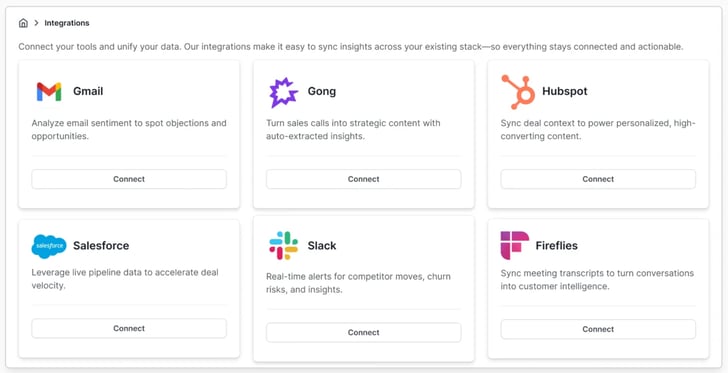Open the Salesforce card title
728x373 pixels.
pyautogui.click(x=101, y=246)
